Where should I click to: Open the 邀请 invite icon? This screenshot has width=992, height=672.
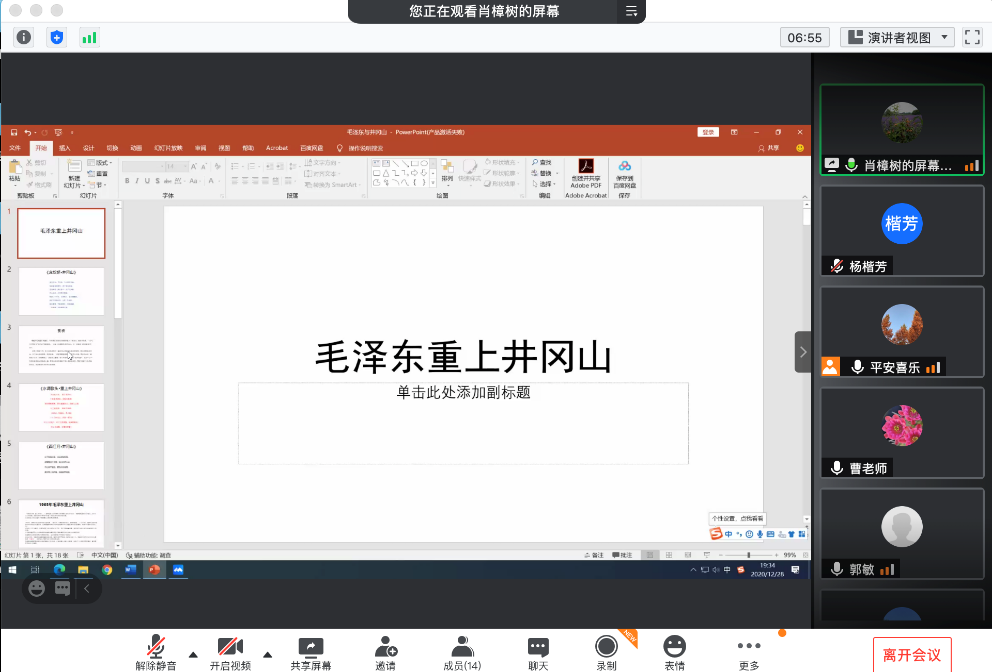tap(385, 652)
